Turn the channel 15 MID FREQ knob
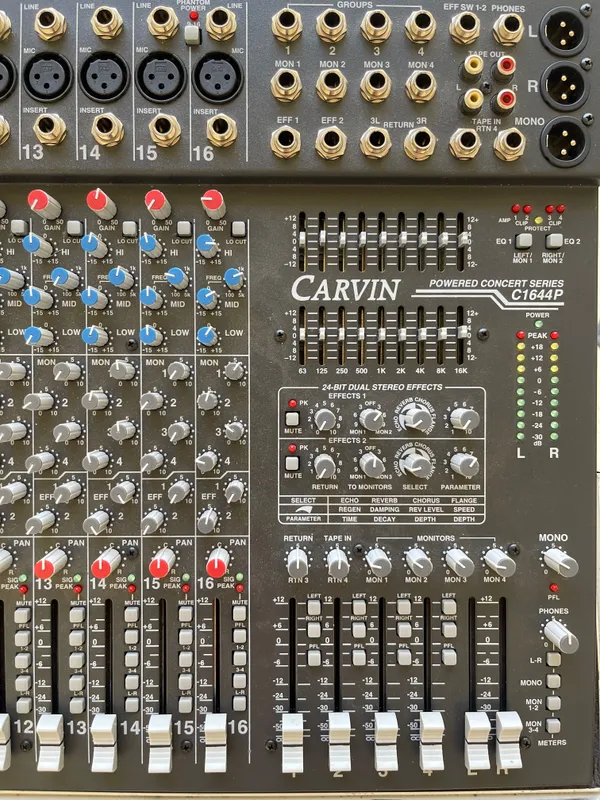The width and height of the screenshot is (600, 800). pyautogui.click(x=178, y=278)
